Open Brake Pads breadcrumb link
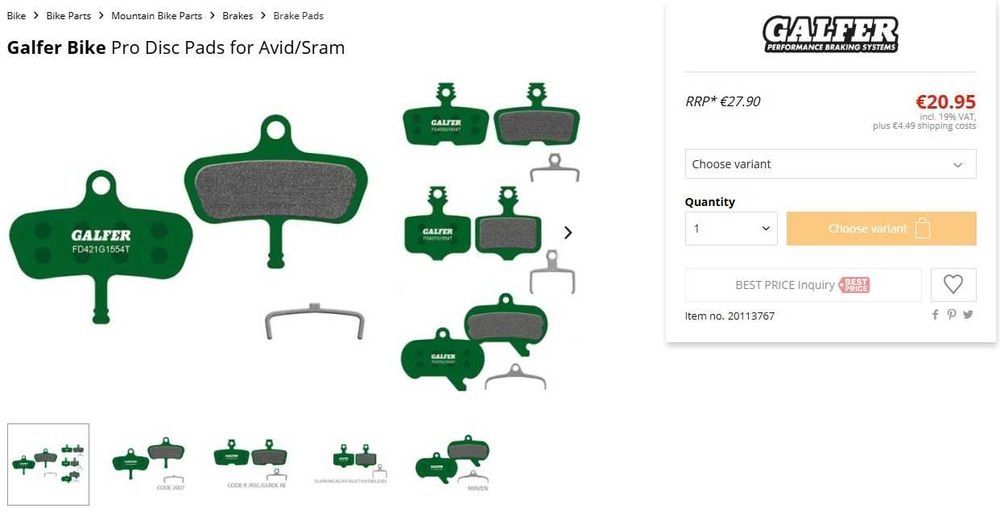Screen dimensions: 1000x520 click(x=298, y=16)
